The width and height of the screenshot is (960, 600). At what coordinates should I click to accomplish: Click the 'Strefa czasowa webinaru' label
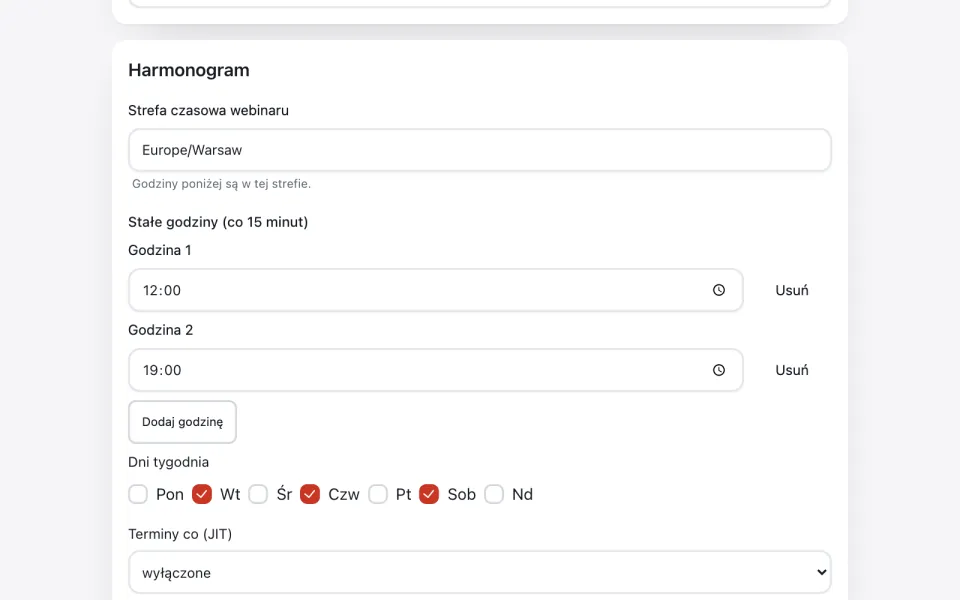[208, 110]
